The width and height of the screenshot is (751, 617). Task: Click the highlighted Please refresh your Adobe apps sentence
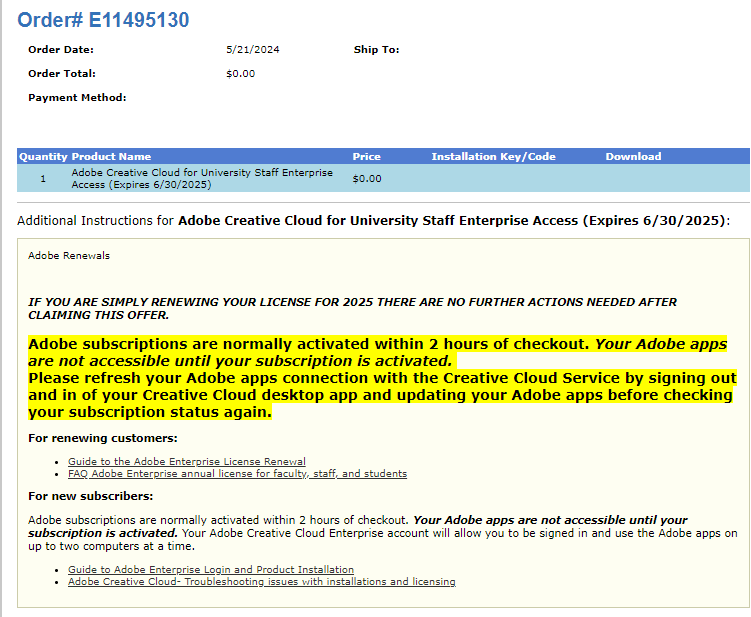pos(382,395)
